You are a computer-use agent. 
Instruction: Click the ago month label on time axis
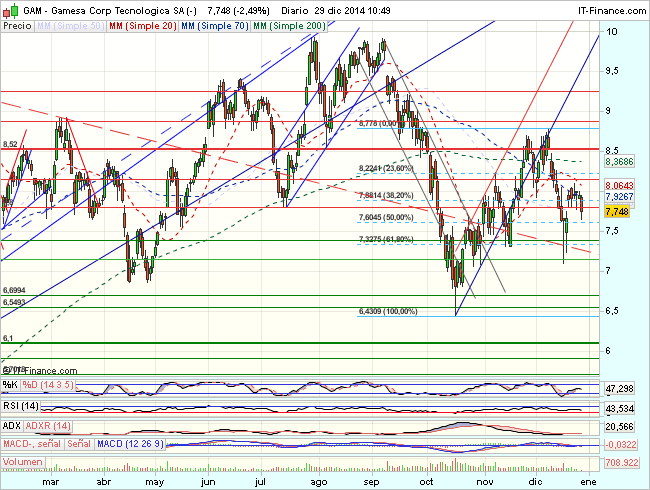(x=319, y=482)
